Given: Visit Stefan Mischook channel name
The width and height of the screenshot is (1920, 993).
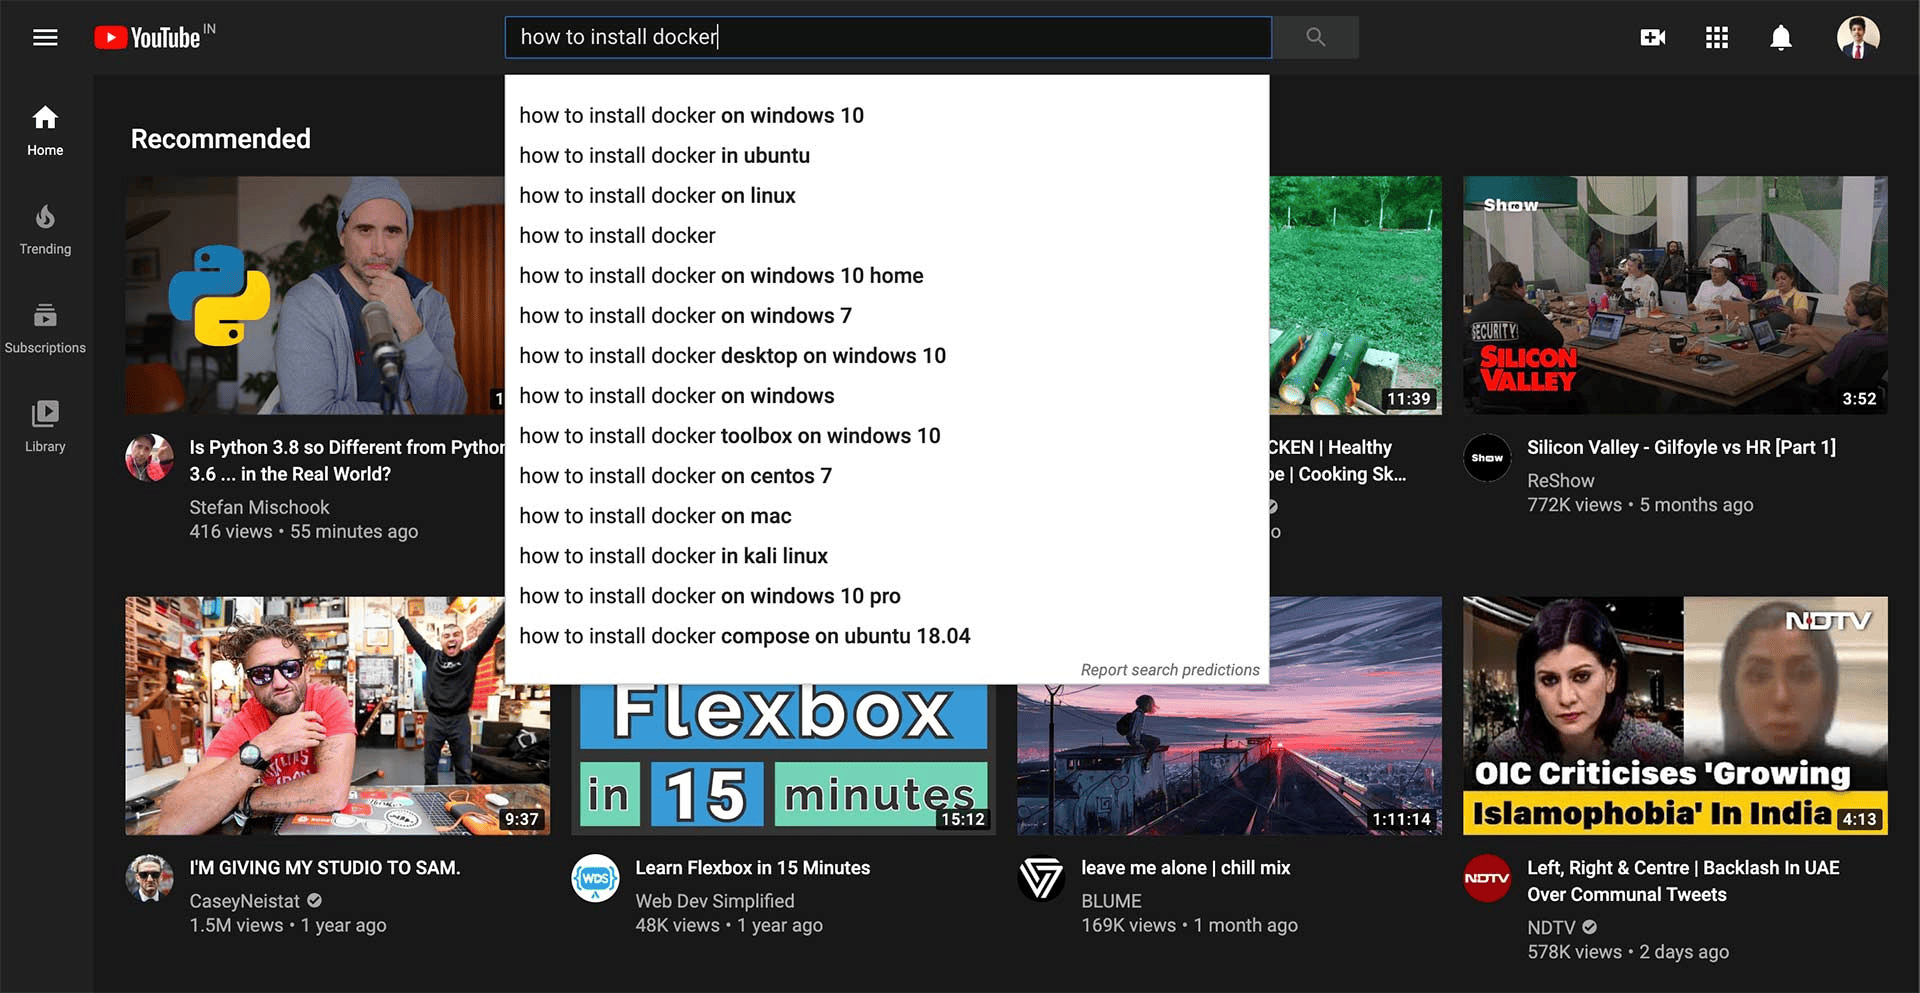Looking at the screenshot, I should (x=259, y=507).
